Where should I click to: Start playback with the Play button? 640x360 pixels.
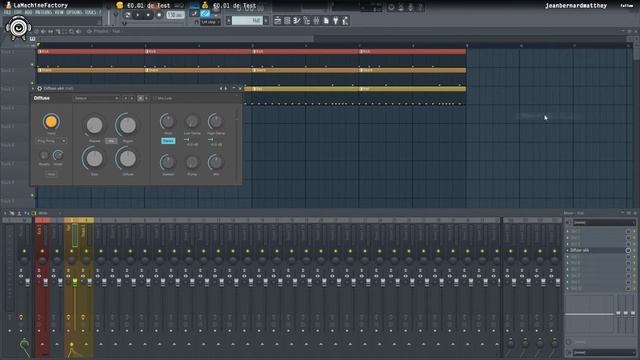click(138, 15)
